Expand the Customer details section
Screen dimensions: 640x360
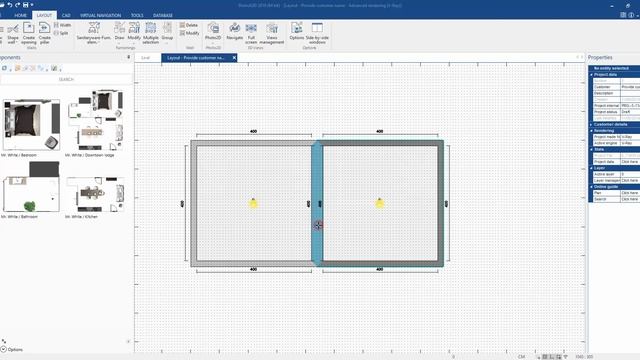point(591,124)
